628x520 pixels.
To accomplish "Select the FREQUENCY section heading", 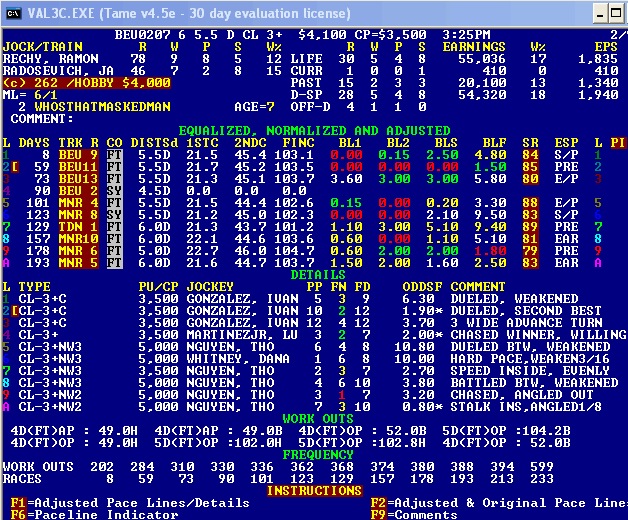I will coord(318,455).
